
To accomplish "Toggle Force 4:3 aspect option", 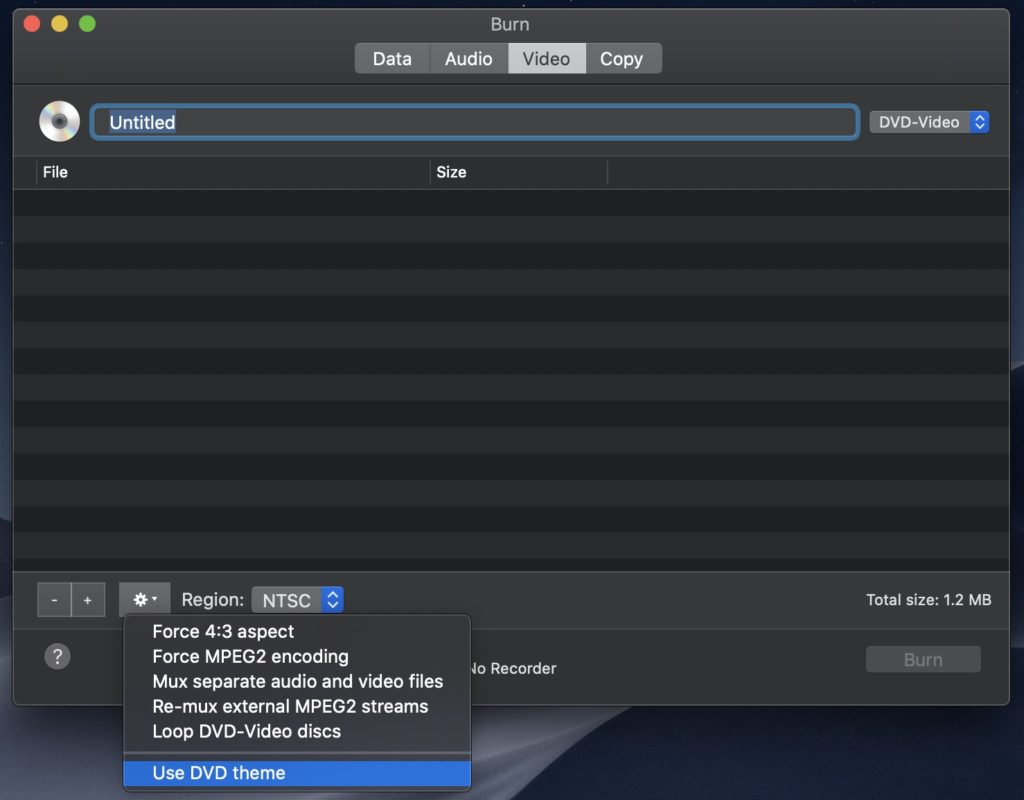I will pyautogui.click(x=223, y=632).
